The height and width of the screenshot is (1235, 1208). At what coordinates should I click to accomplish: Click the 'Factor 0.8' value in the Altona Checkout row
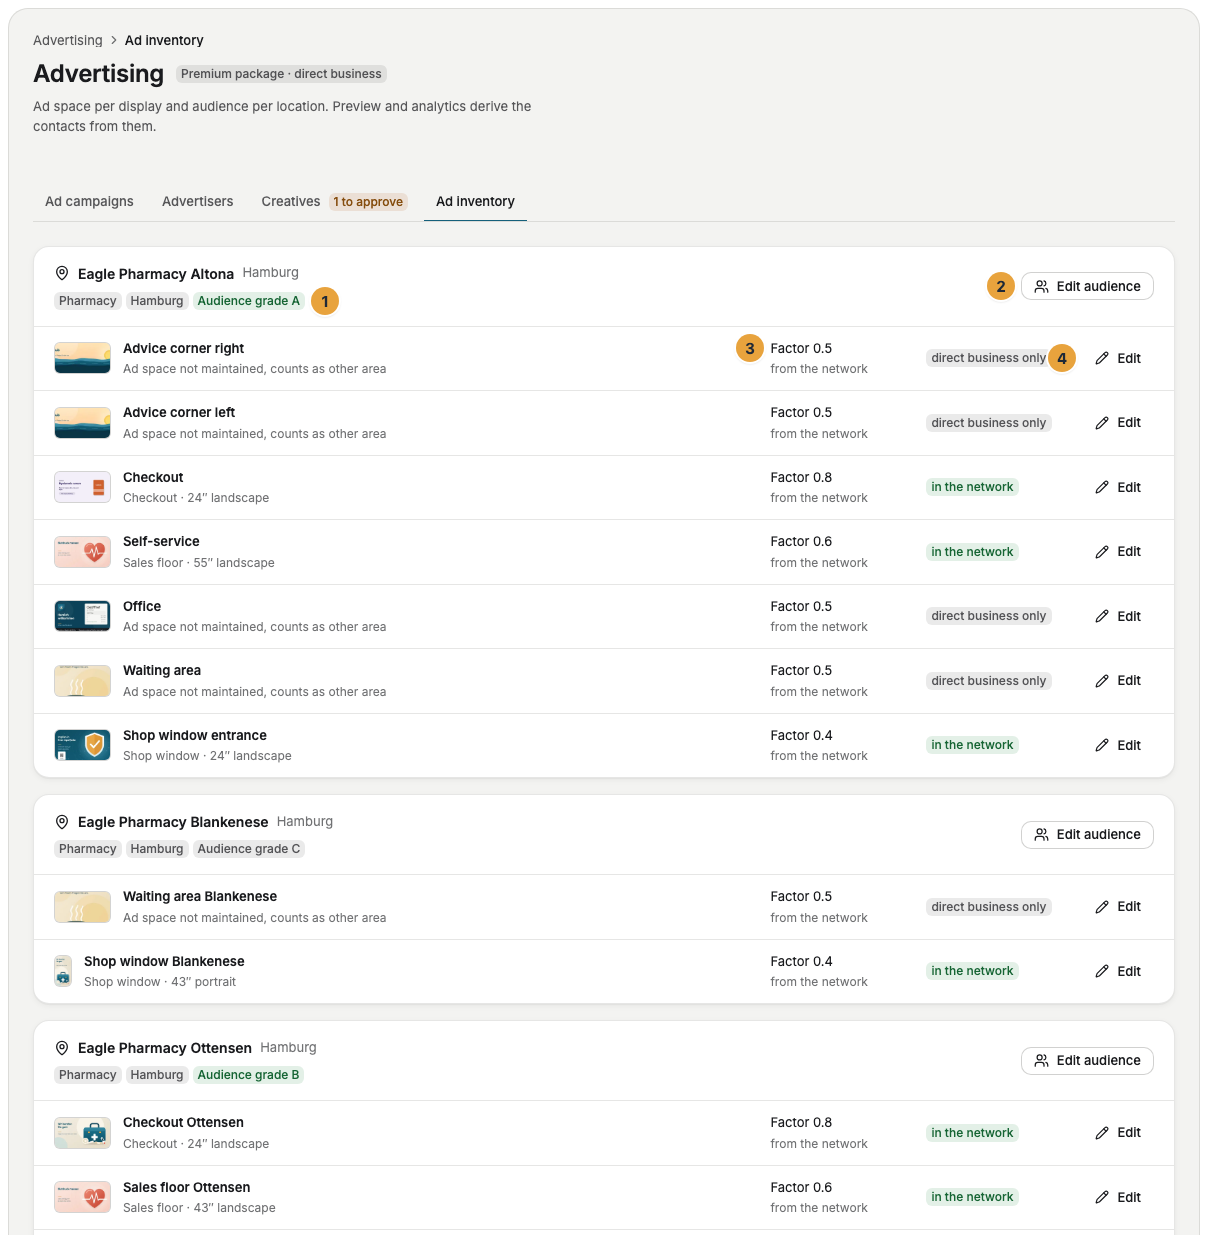(801, 477)
